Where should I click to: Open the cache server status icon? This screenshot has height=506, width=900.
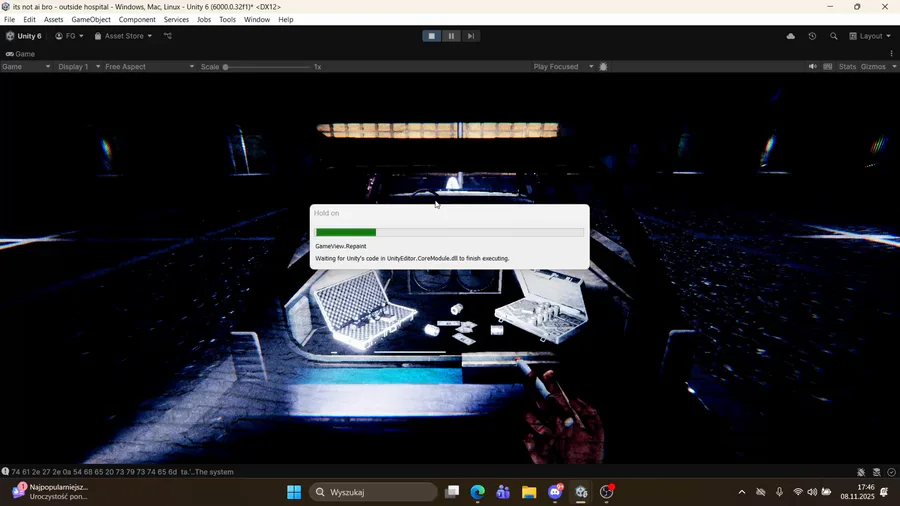click(876, 472)
